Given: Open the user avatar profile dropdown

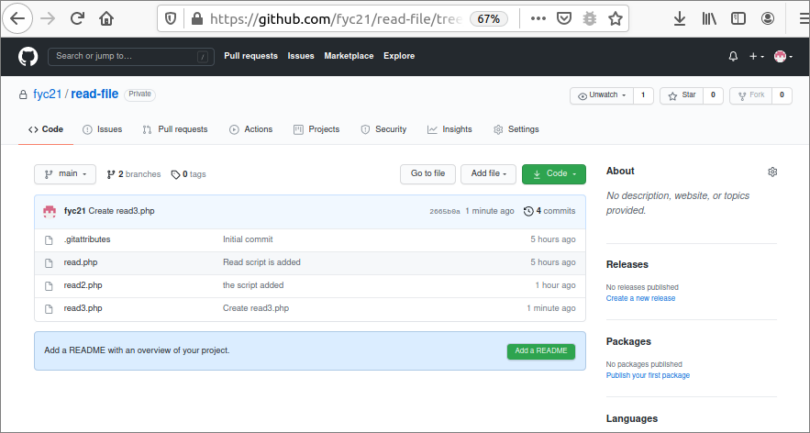Looking at the screenshot, I should pyautogui.click(x=783, y=56).
